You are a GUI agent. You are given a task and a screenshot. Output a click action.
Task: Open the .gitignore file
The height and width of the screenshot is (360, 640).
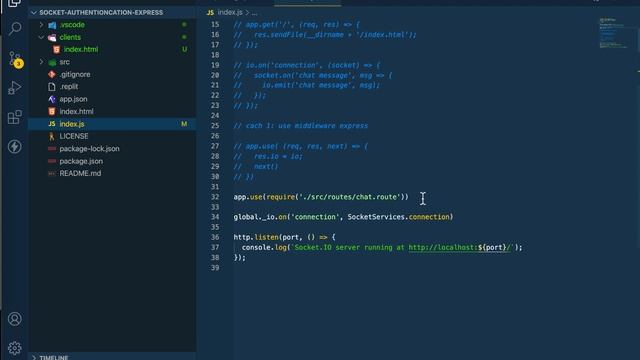[75, 74]
